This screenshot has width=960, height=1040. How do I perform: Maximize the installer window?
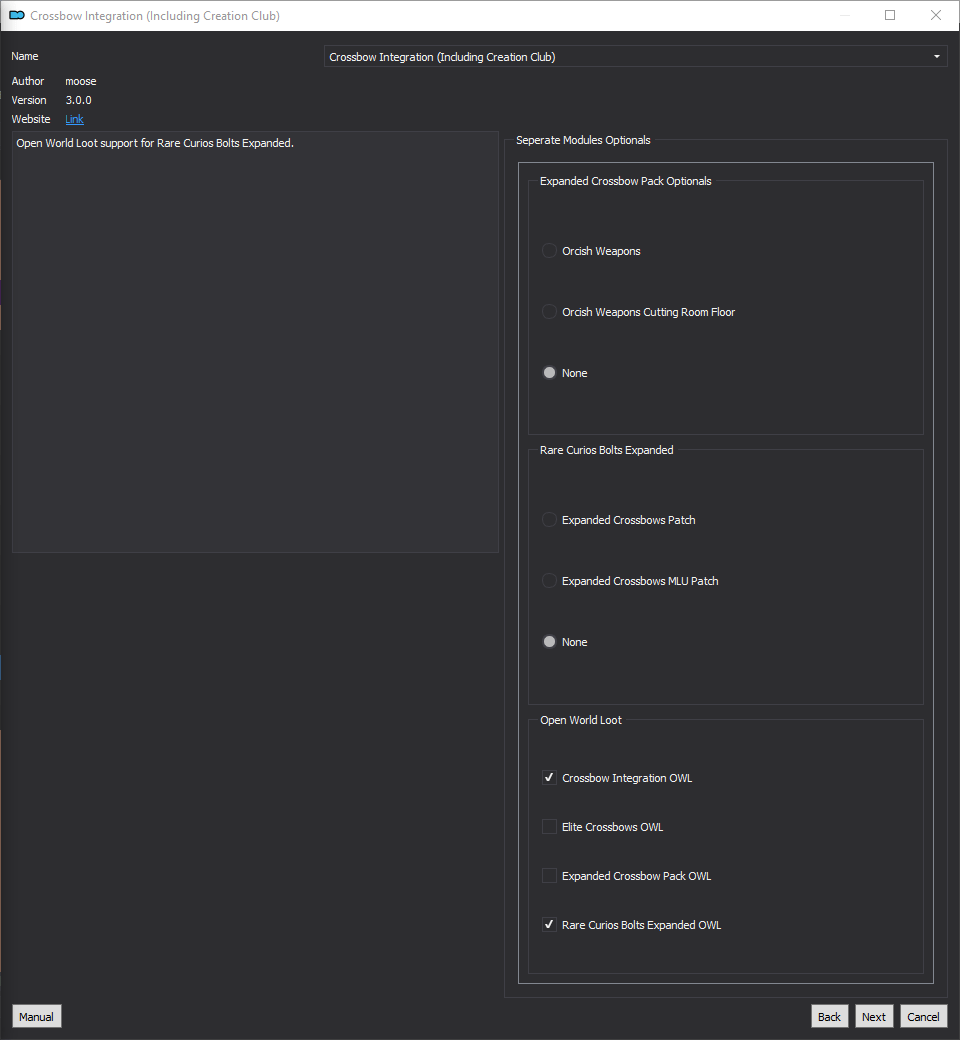[x=890, y=15]
